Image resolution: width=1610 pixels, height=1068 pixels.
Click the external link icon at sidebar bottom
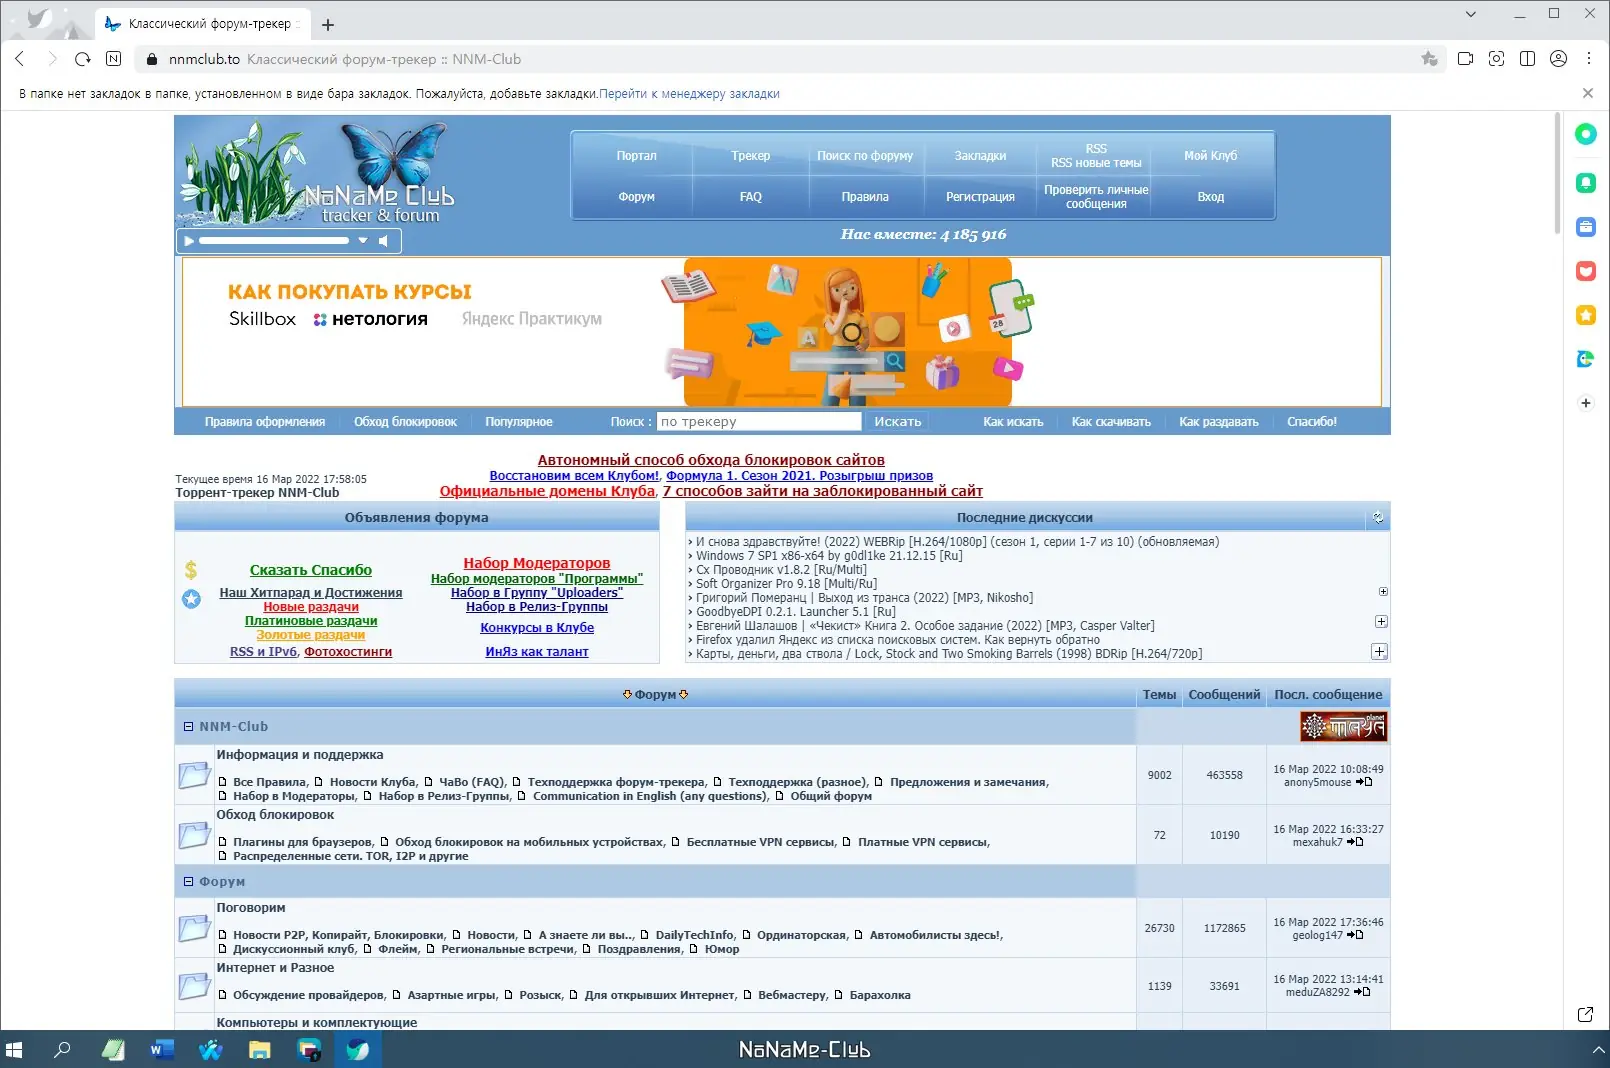tap(1585, 1014)
